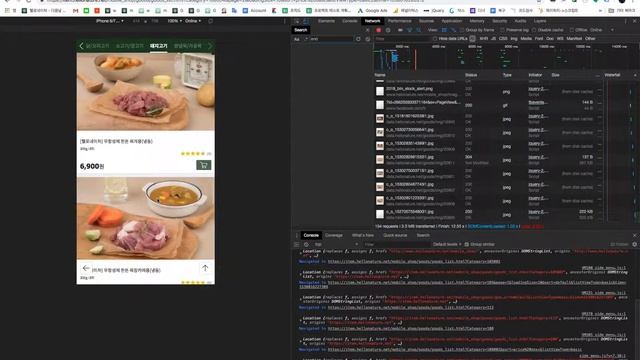This screenshot has height=360, width=640.
Task: Open the 100% zoom dropdown
Action: click(x=174, y=21)
